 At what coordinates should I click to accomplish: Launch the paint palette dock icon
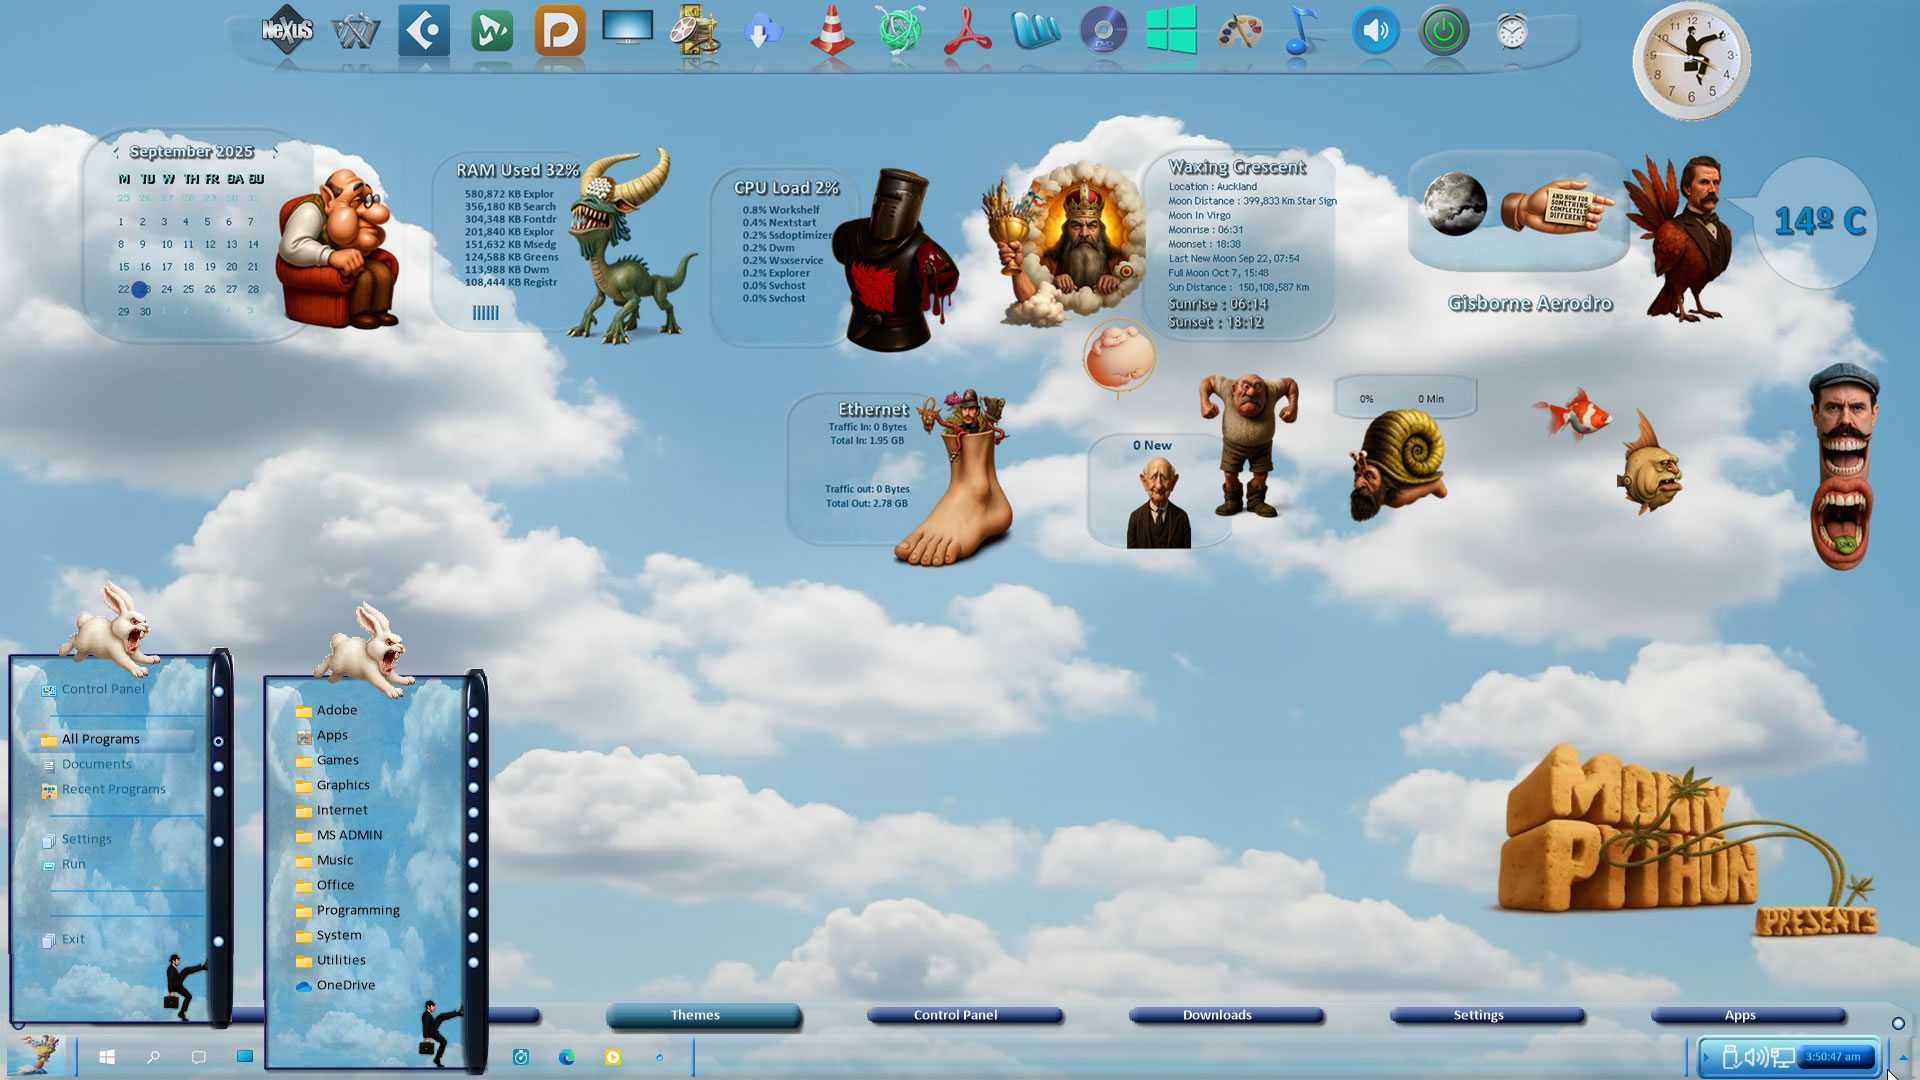click(1239, 32)
